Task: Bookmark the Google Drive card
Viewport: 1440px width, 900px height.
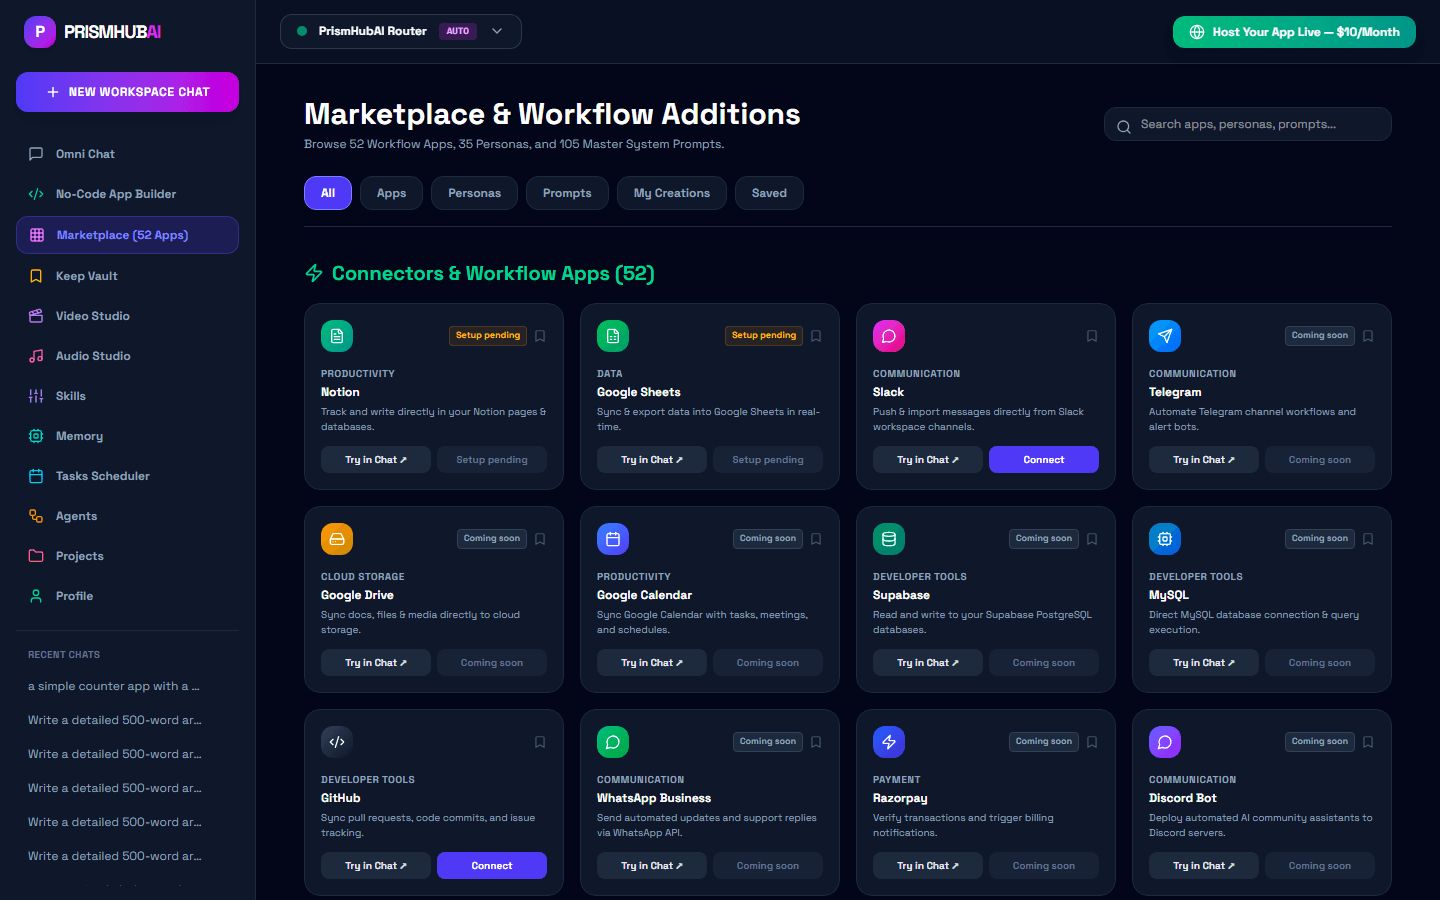Action: pyautogui.click(x=540, y=539)
